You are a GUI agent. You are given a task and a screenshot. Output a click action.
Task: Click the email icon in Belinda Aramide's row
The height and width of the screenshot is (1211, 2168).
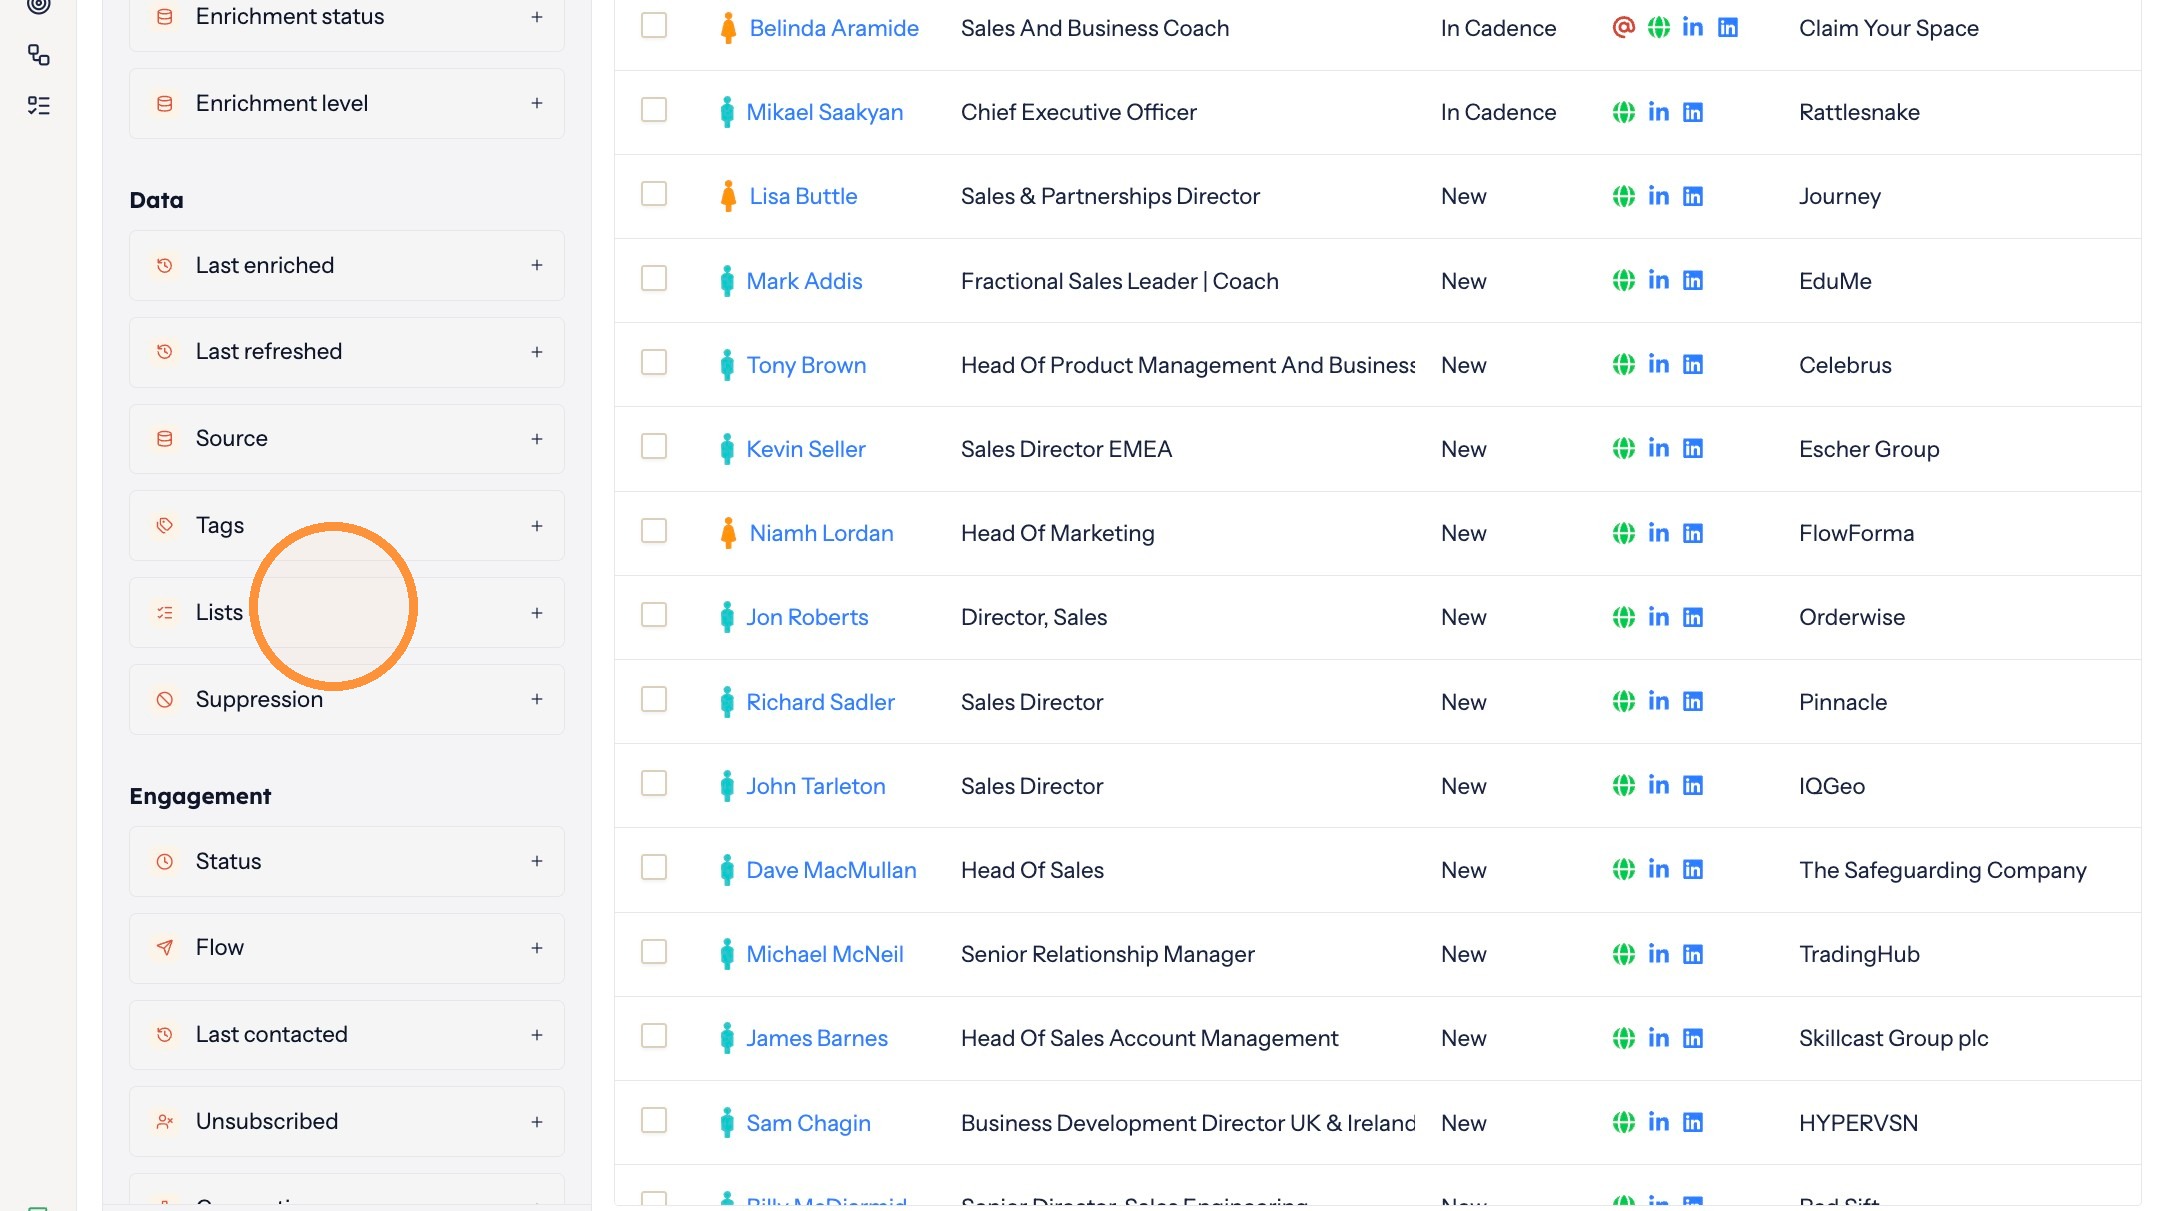click(x=1624, y=27)
